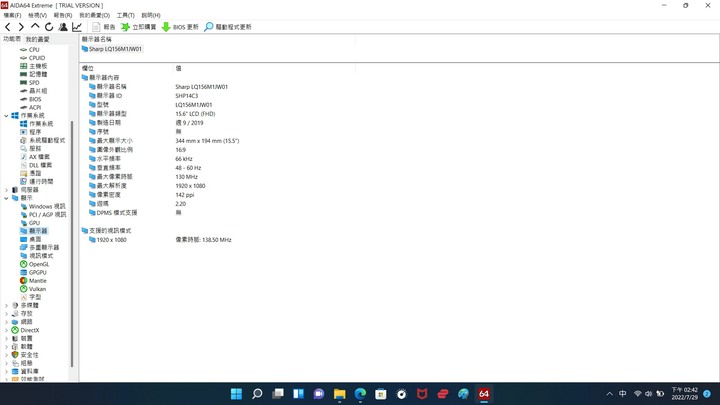Expand the 伺服器 server tree category
Screen dimensions: 720x405
click(x=6, y=190)
